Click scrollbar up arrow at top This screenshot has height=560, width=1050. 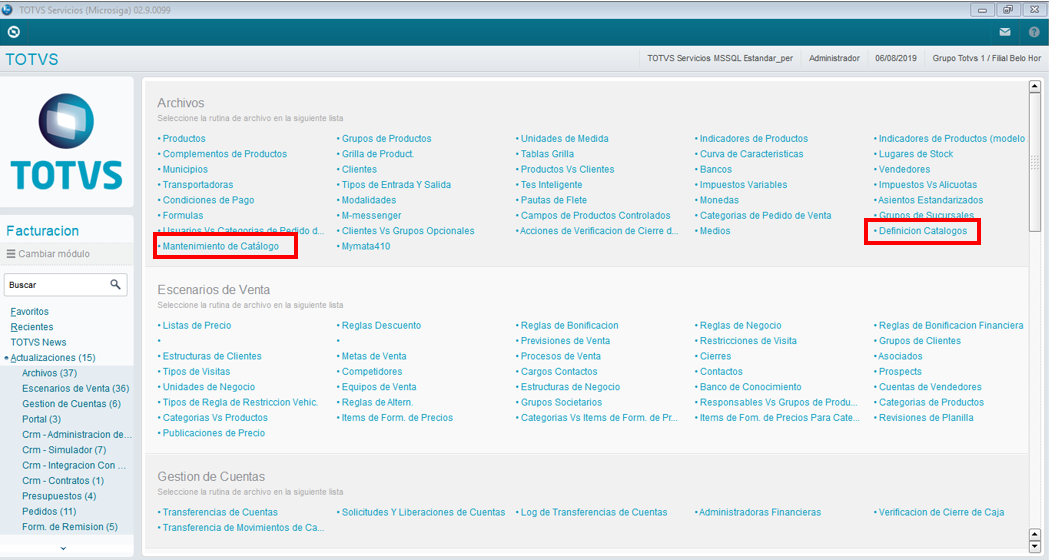pyautogui.click(x=1035, y=86)
